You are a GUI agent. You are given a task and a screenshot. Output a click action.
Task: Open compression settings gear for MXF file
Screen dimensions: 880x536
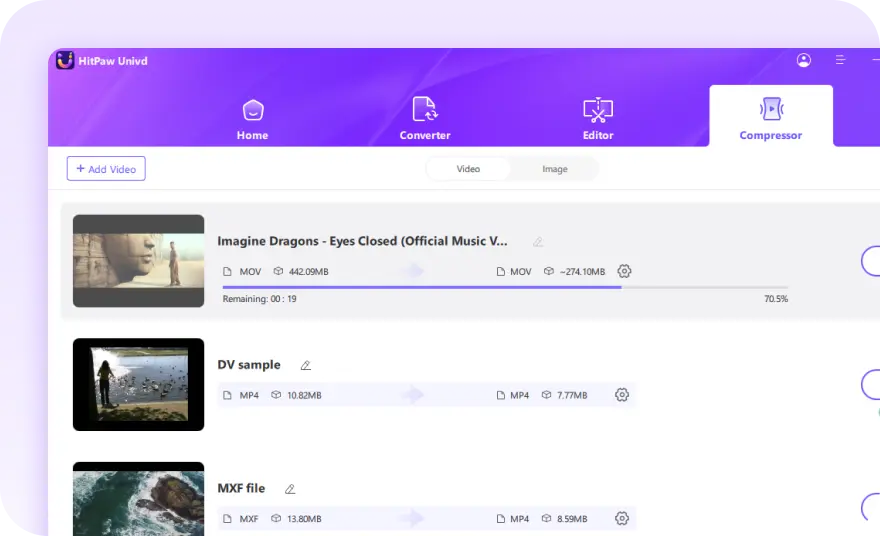(622, 518)
